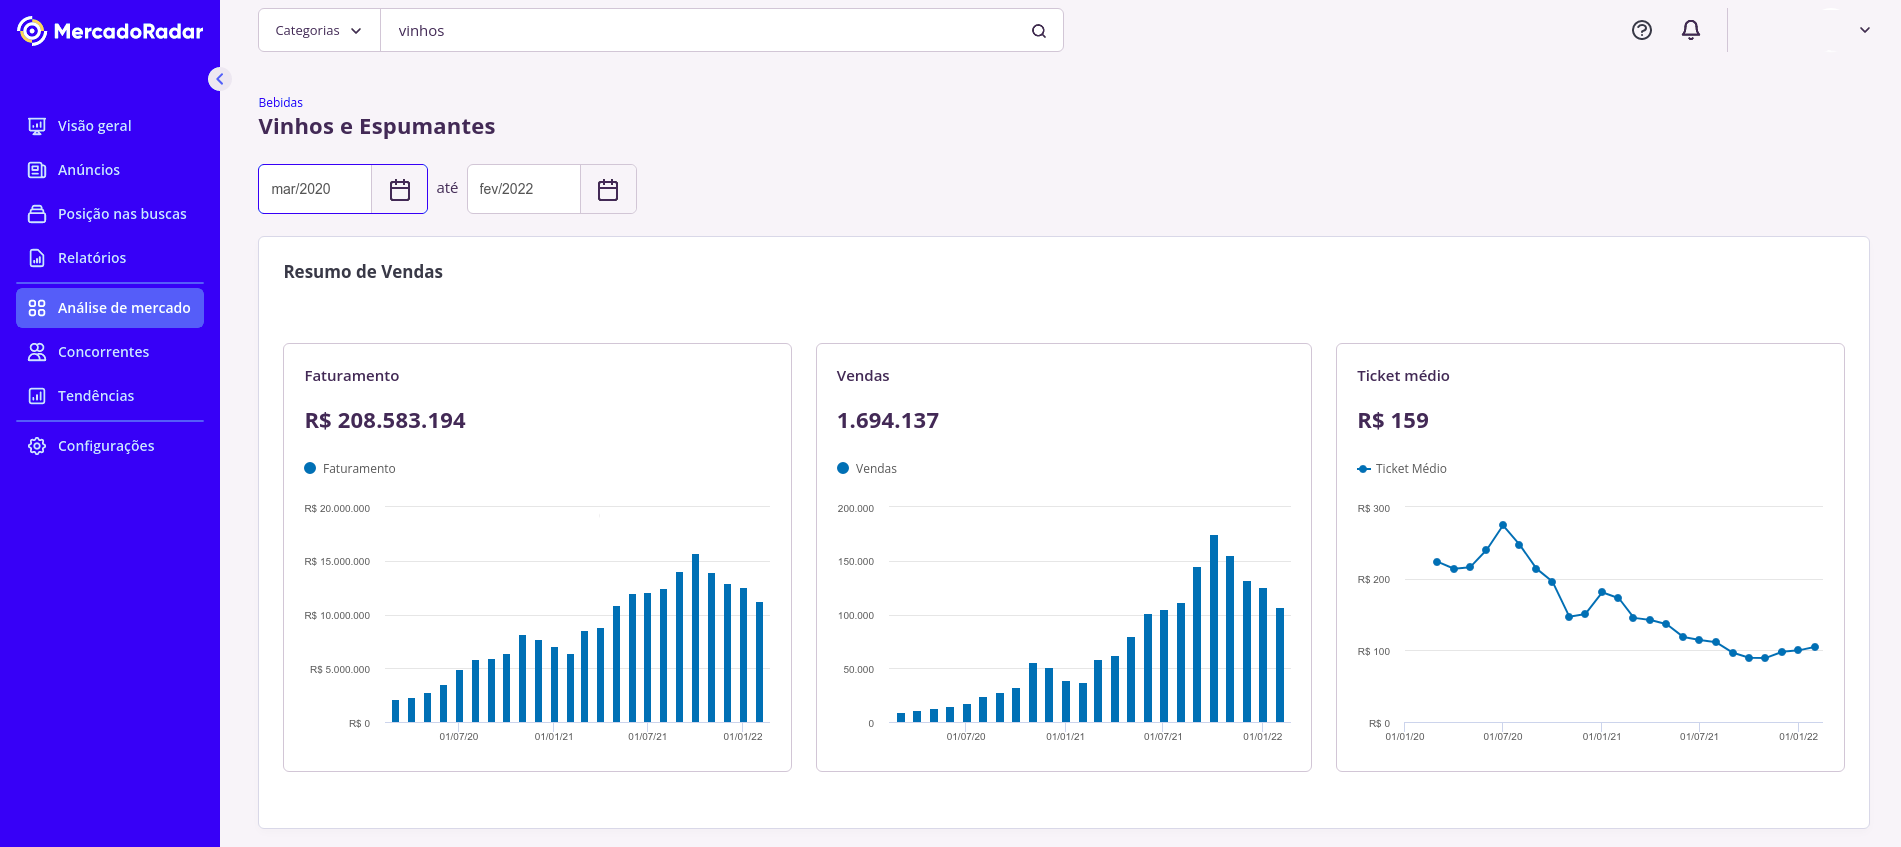Screen dimensions: 1901x847
Task: Click the Concorrentes people icon
Action: (37, 352)
